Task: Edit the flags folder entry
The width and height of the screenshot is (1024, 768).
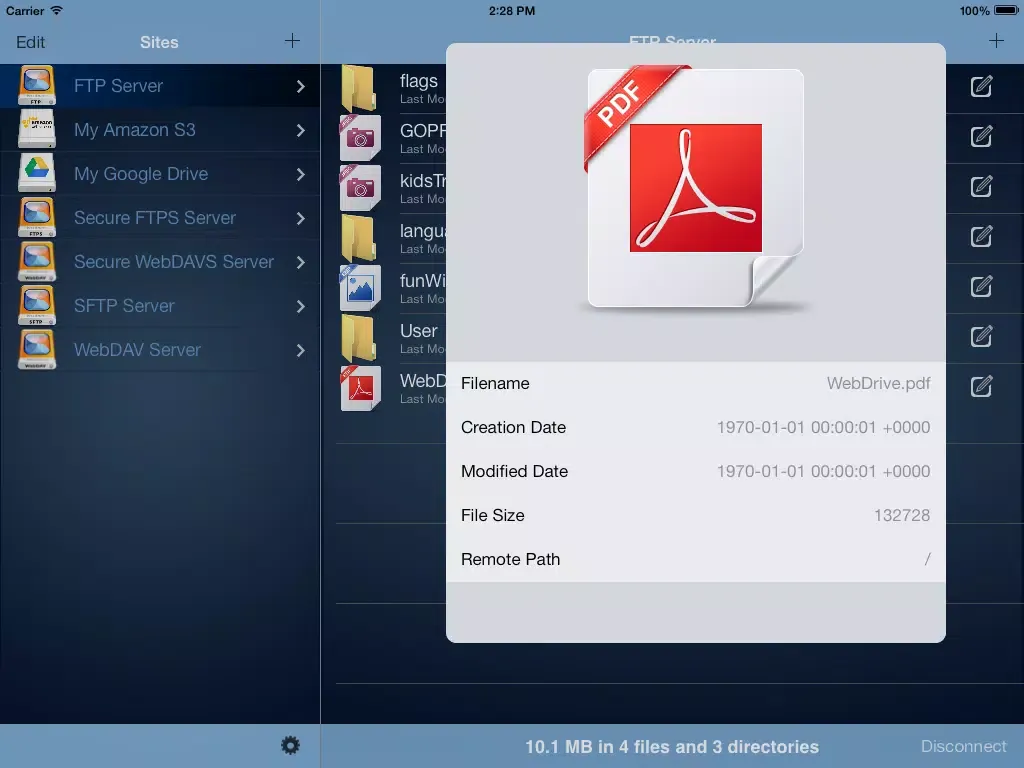Action: (981, 86)
